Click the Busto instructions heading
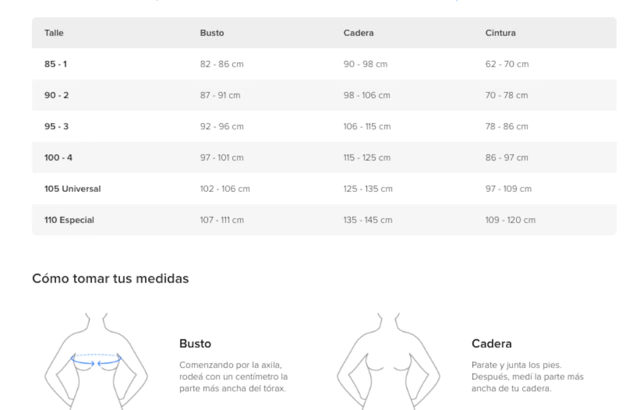Screen dimensions: 640x410 [195, 343]
